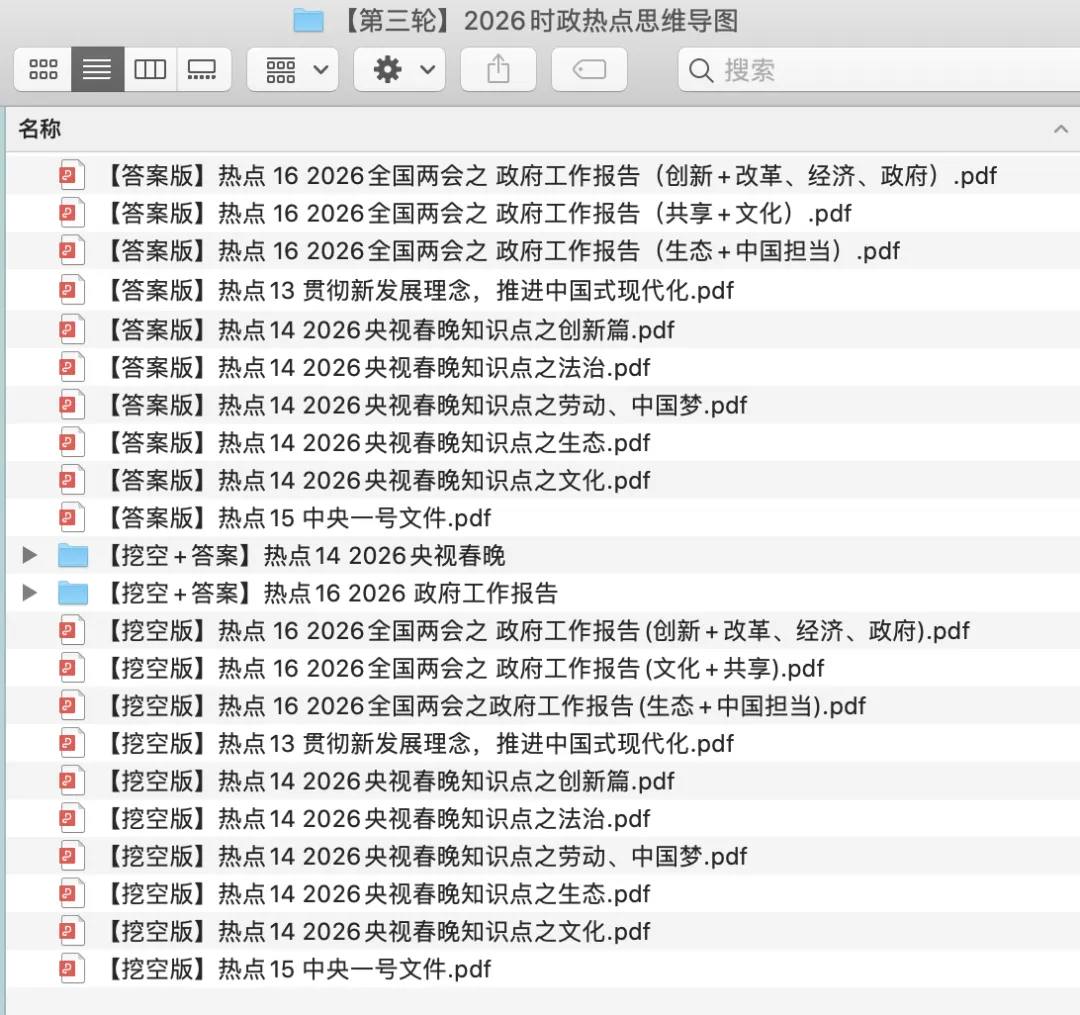
Task: Click the search magnifier icon
Action: click(703, 70)
